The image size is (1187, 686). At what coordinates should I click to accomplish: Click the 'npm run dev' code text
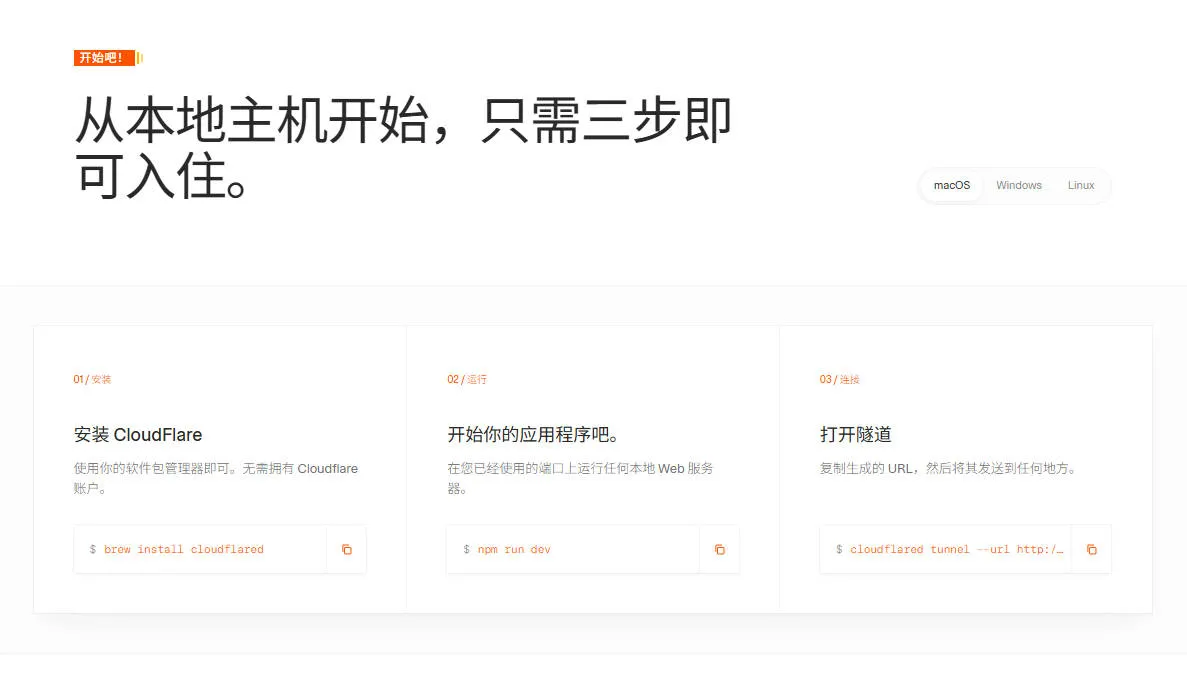514,550
